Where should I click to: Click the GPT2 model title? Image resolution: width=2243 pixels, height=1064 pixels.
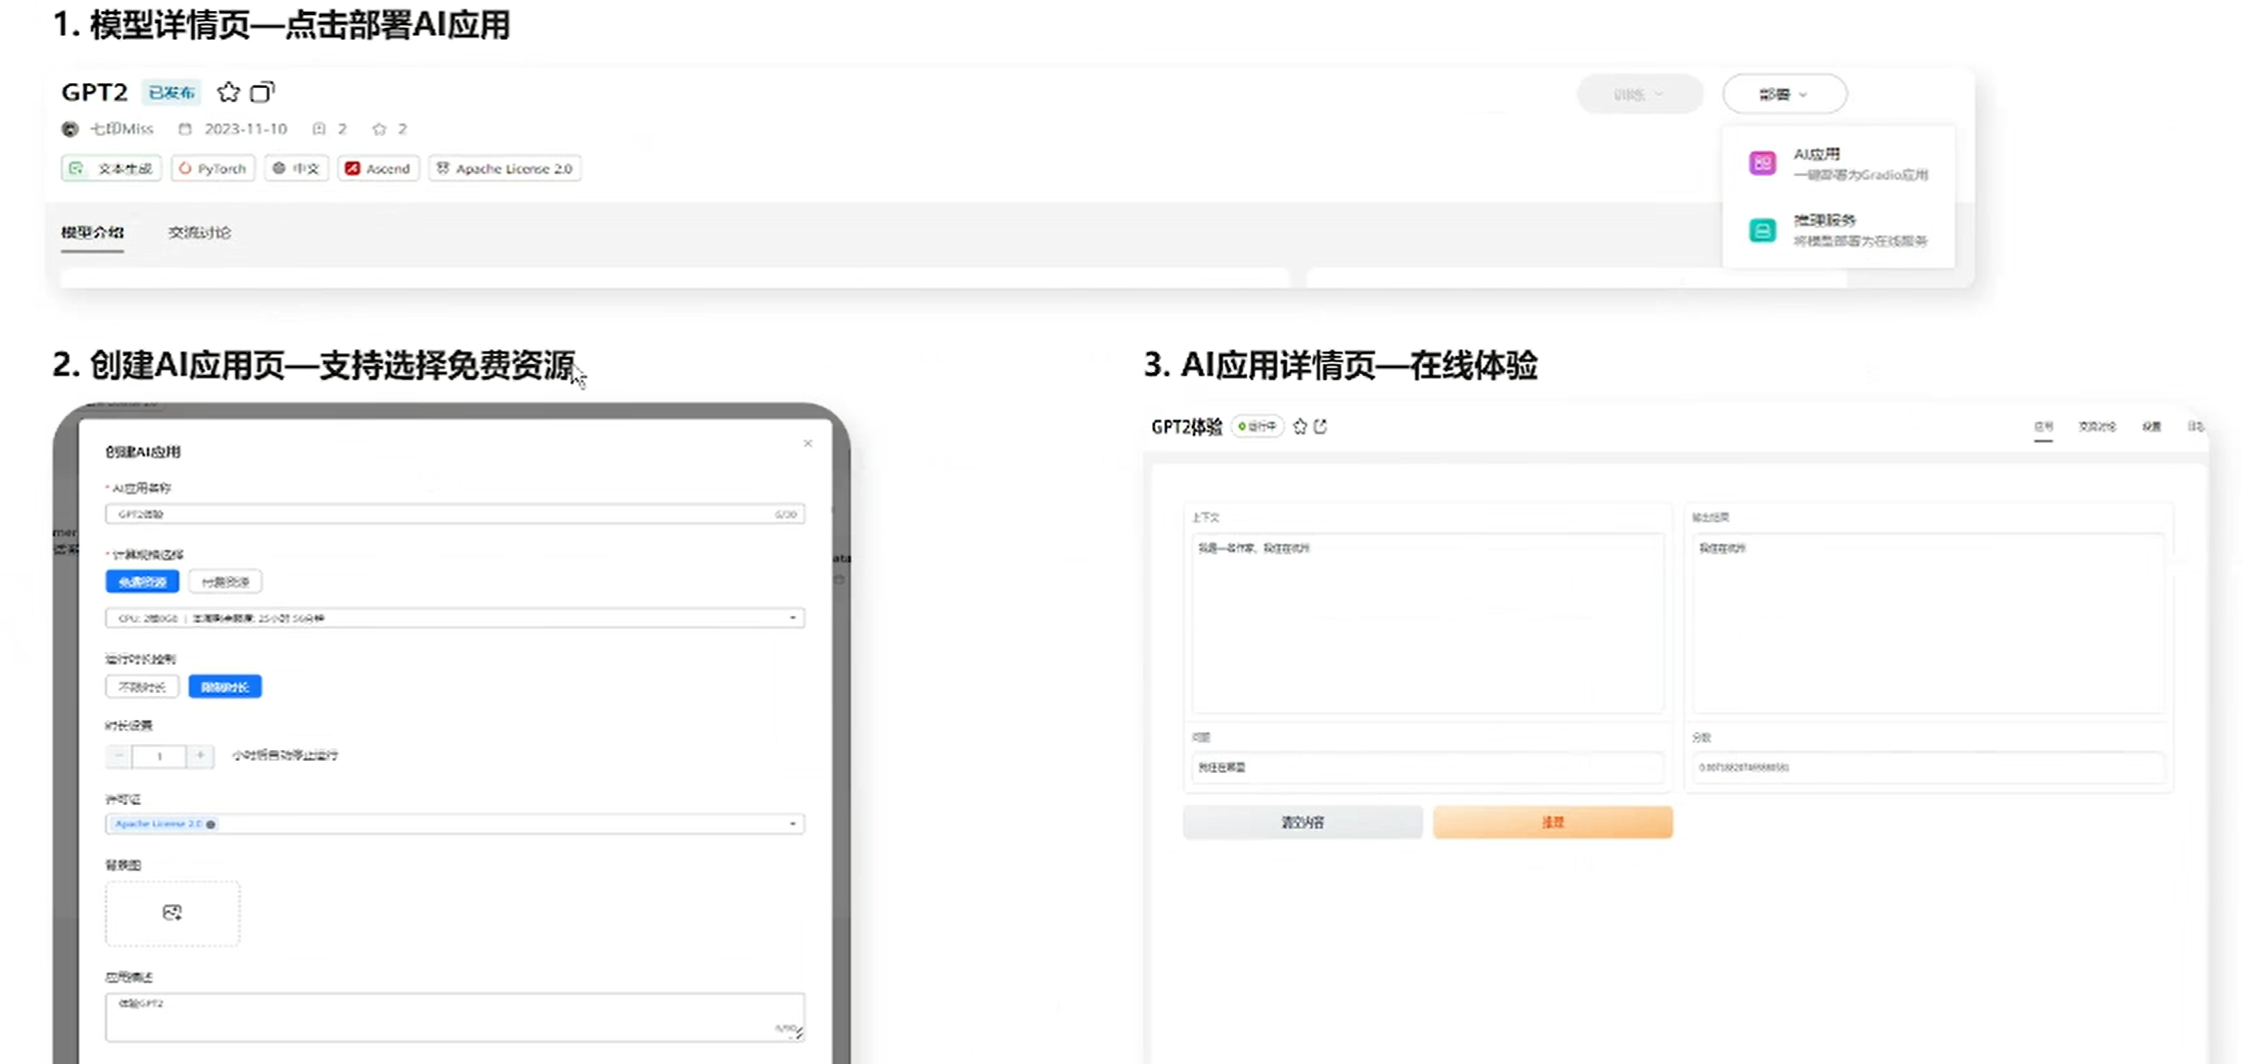[x=94, y=92]
